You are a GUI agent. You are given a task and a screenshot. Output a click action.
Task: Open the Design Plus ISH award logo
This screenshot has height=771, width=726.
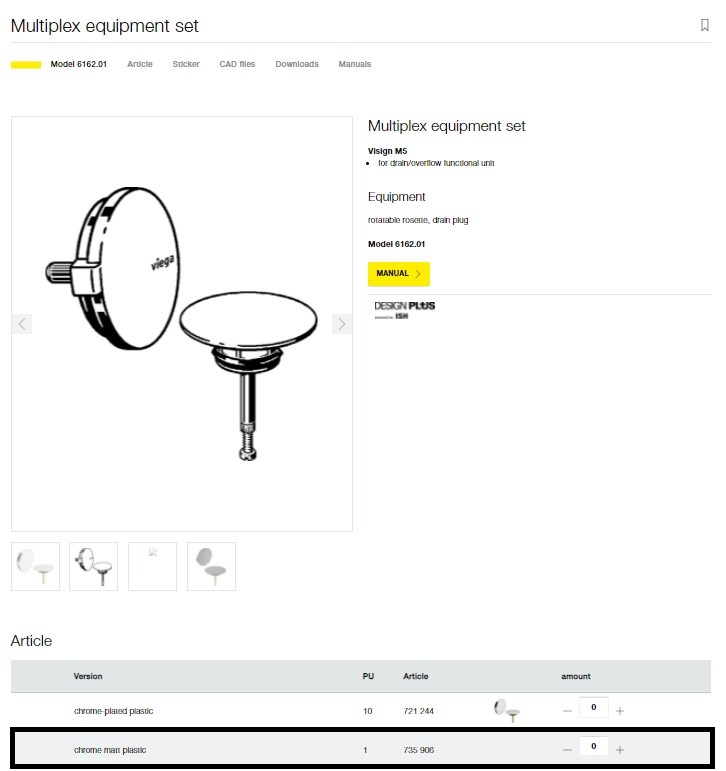(x=404, y=310)
